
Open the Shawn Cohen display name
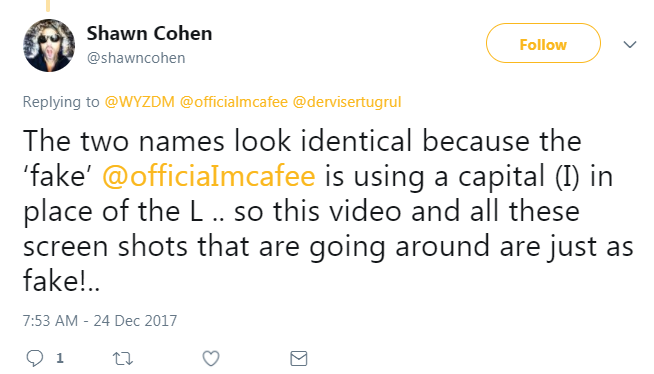coord(149,33)
